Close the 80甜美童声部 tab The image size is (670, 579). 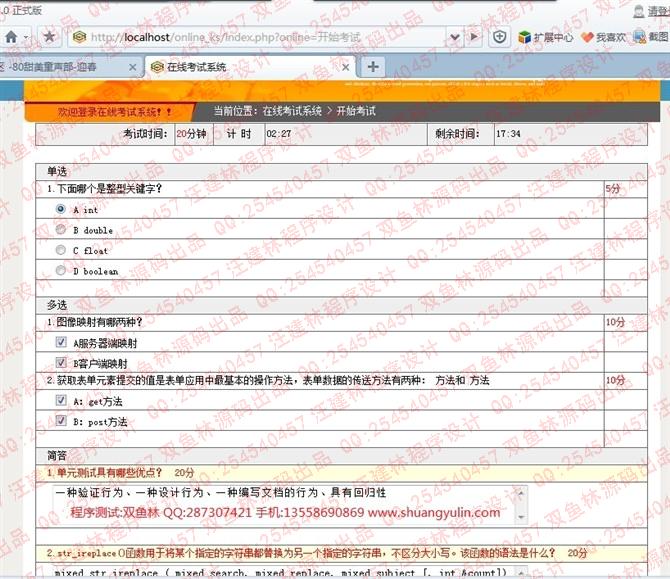(132, 67)
